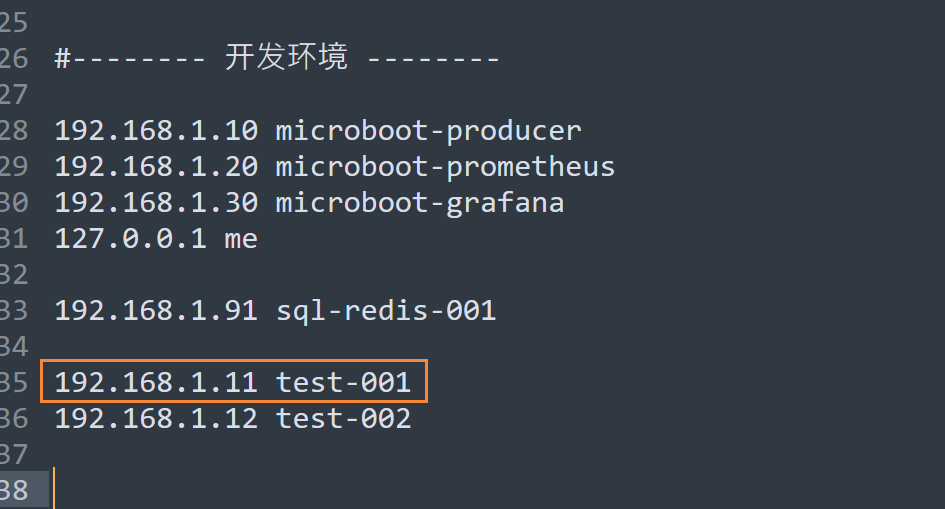The height and width of the screenshot is (509, 945).
Task: Click on test-002 hostname
Action: (x=343, y=418)
